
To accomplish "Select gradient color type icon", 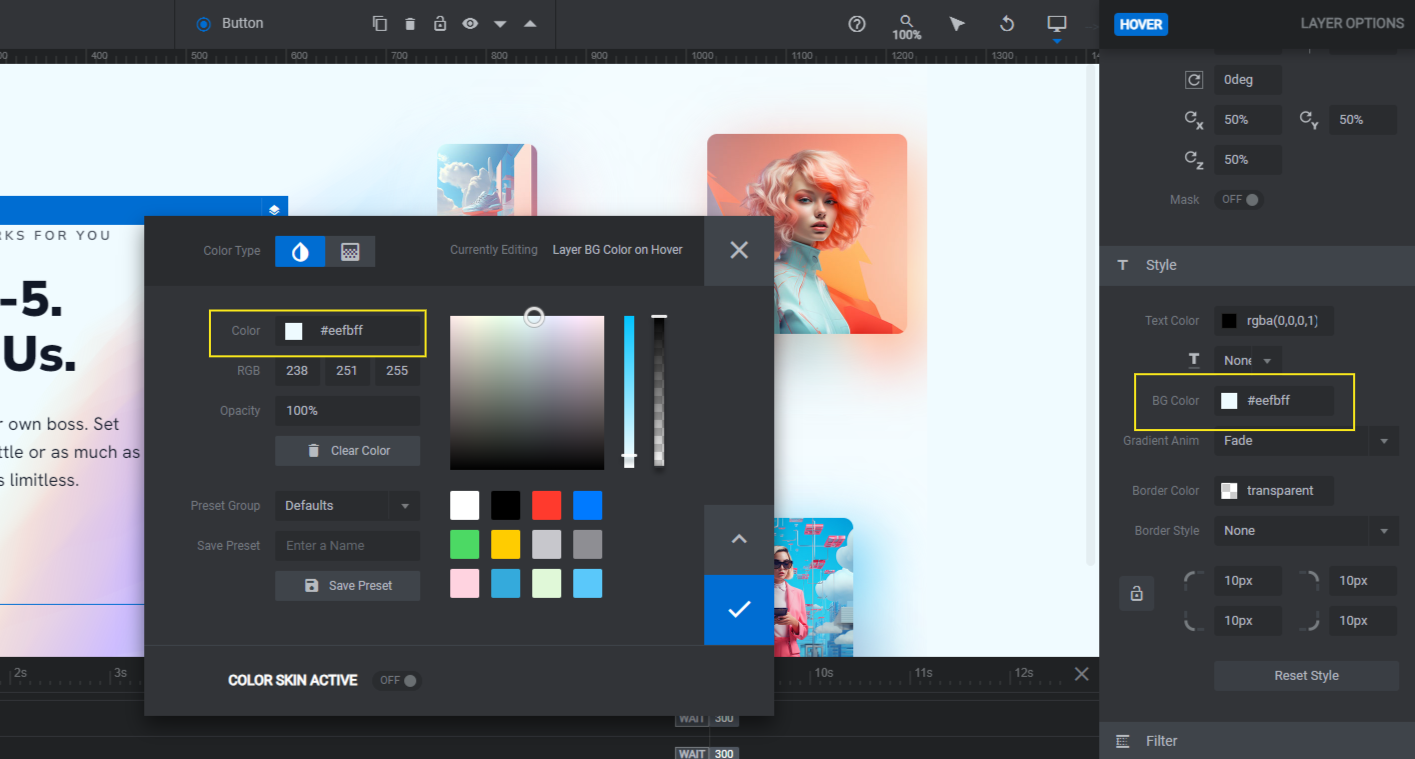I will tap(350, 251).
